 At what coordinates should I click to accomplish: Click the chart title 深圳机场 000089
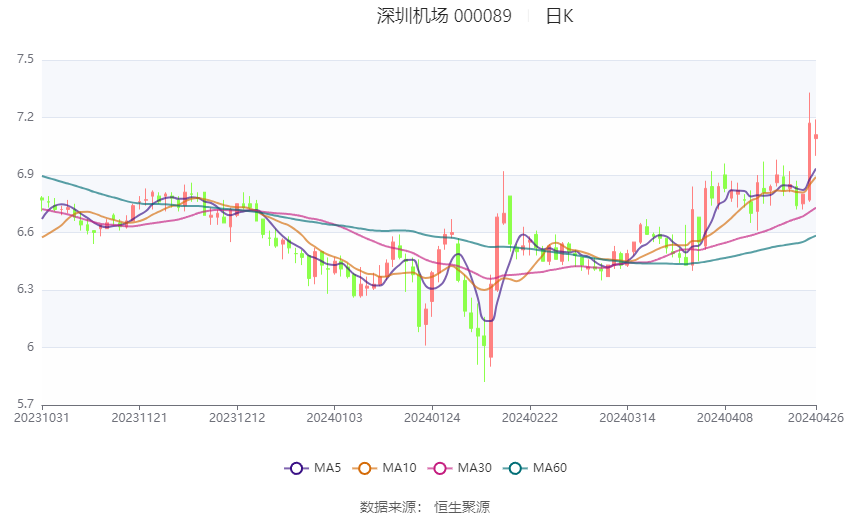tap(444, 16)
